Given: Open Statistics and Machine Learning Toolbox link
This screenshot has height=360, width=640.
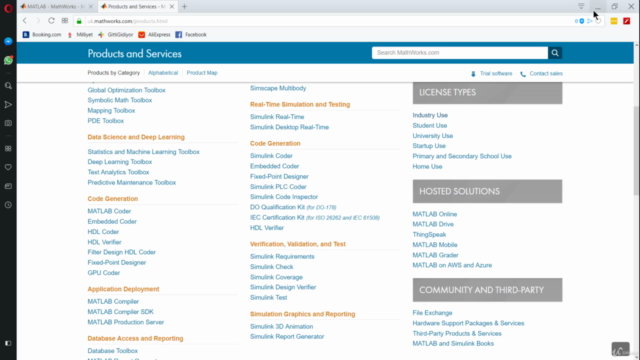Looking at the screenshot, I should coord(143,152).
